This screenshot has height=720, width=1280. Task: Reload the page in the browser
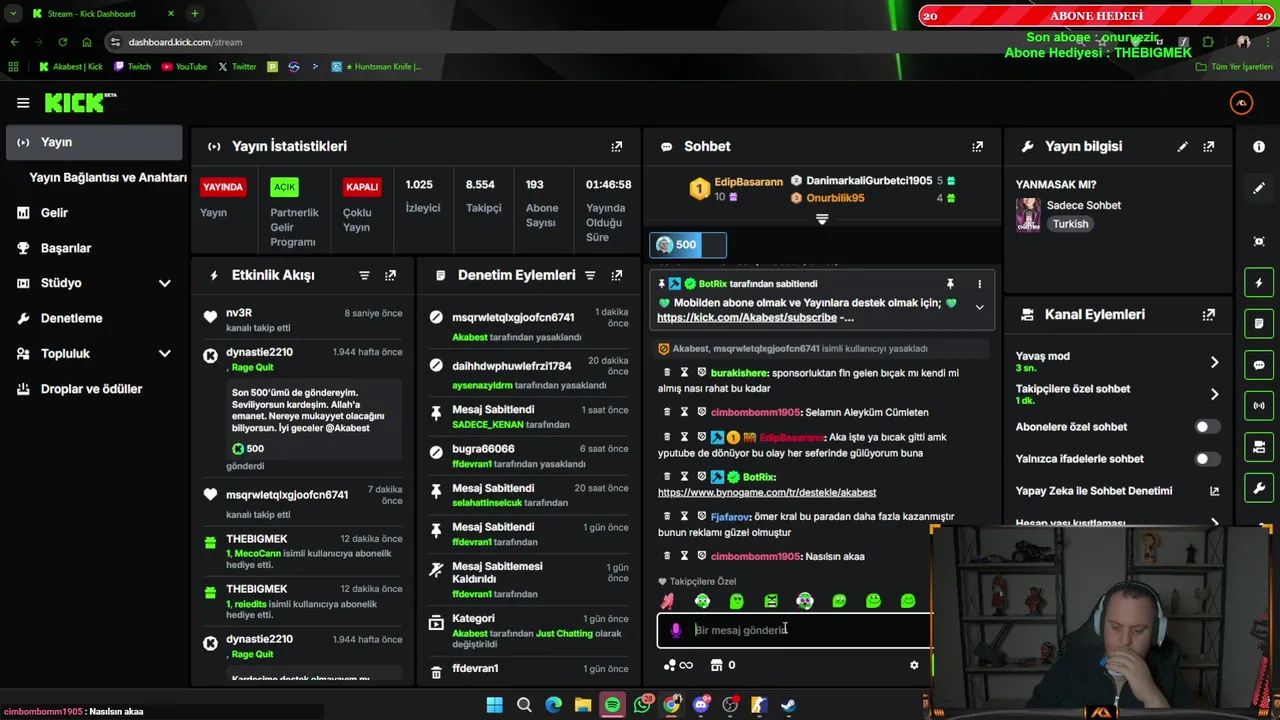62,42
